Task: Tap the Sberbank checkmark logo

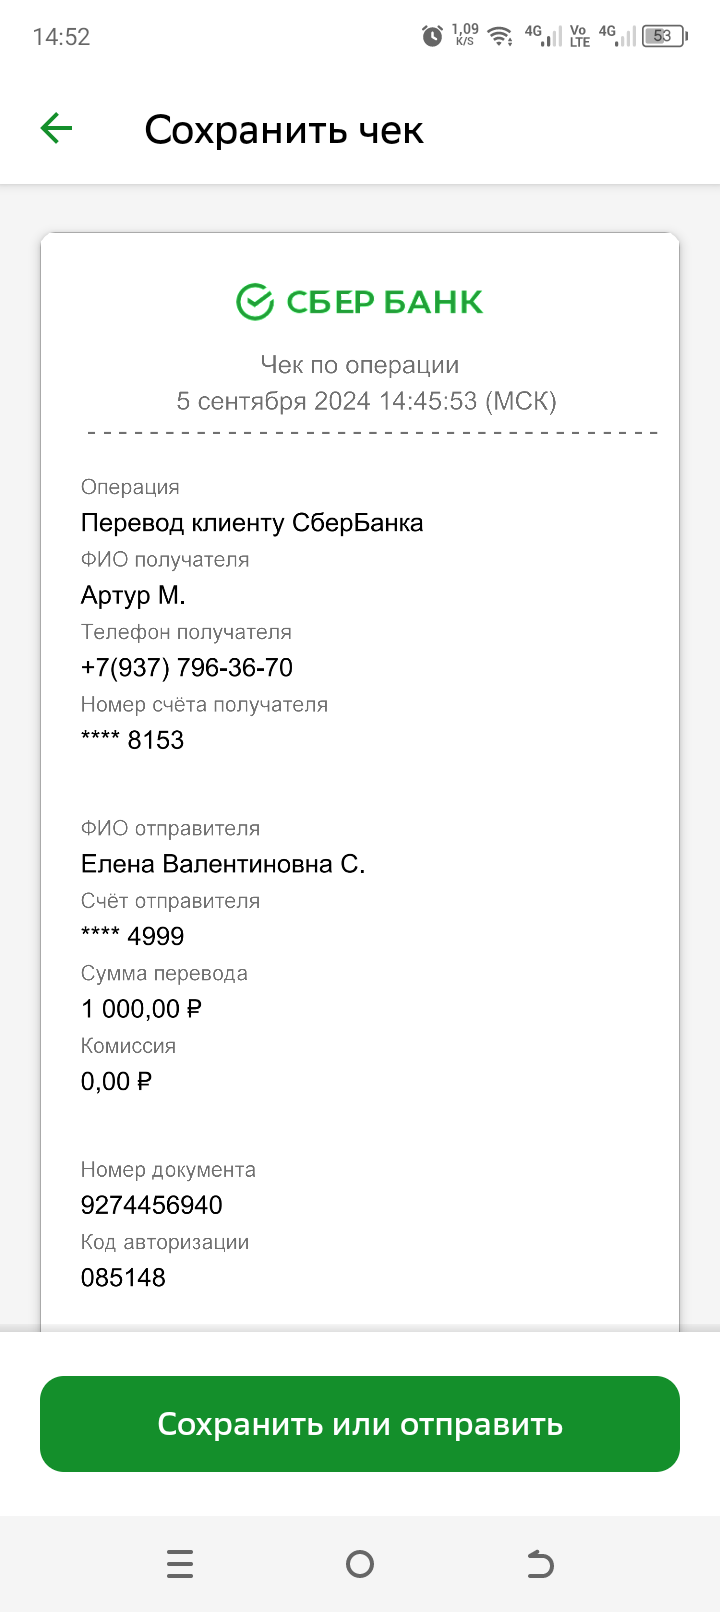Action: [x=255, y=301]
